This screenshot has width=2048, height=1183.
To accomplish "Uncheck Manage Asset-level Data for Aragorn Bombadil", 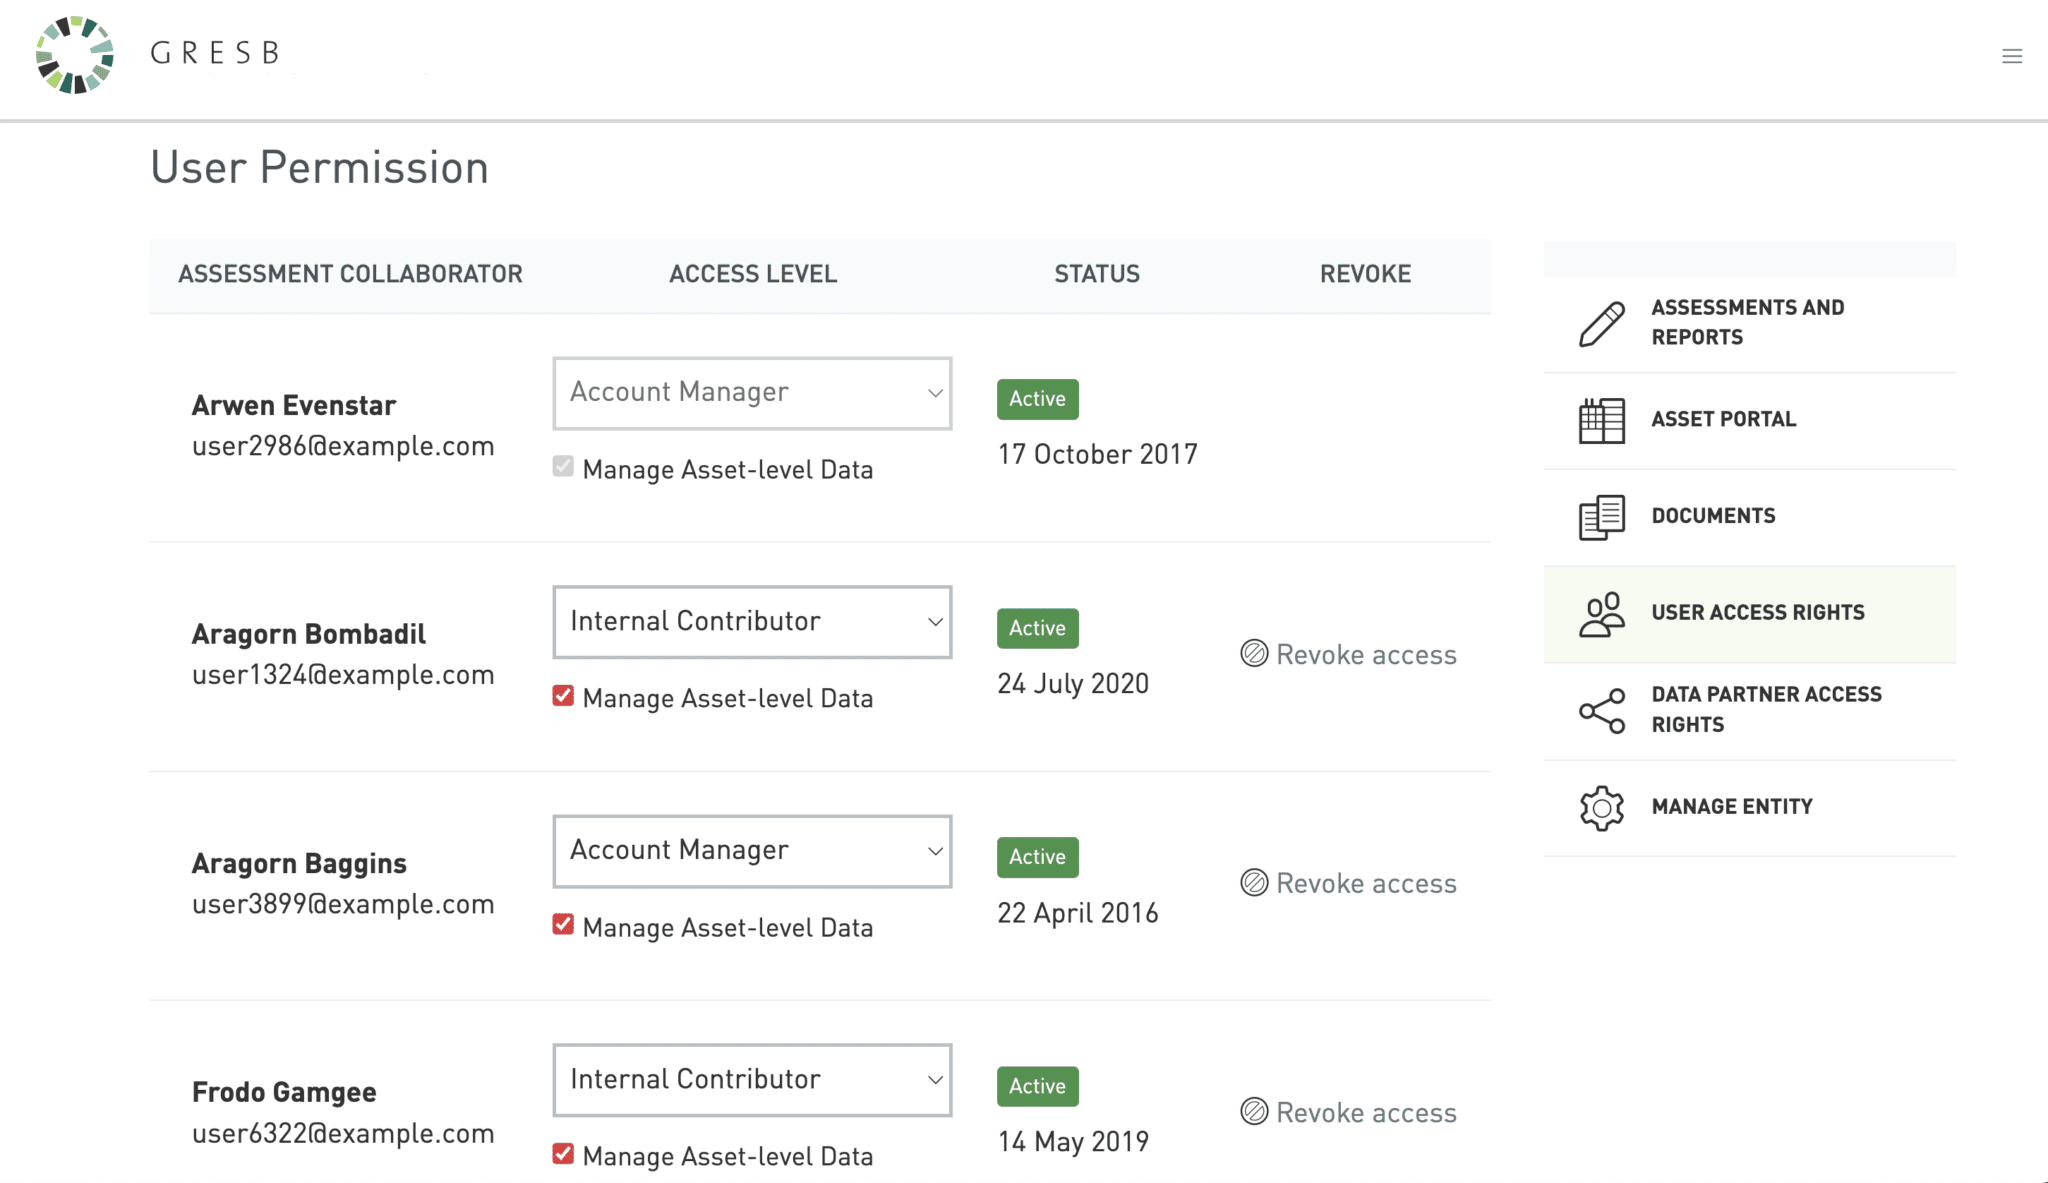I will (563, 696).
